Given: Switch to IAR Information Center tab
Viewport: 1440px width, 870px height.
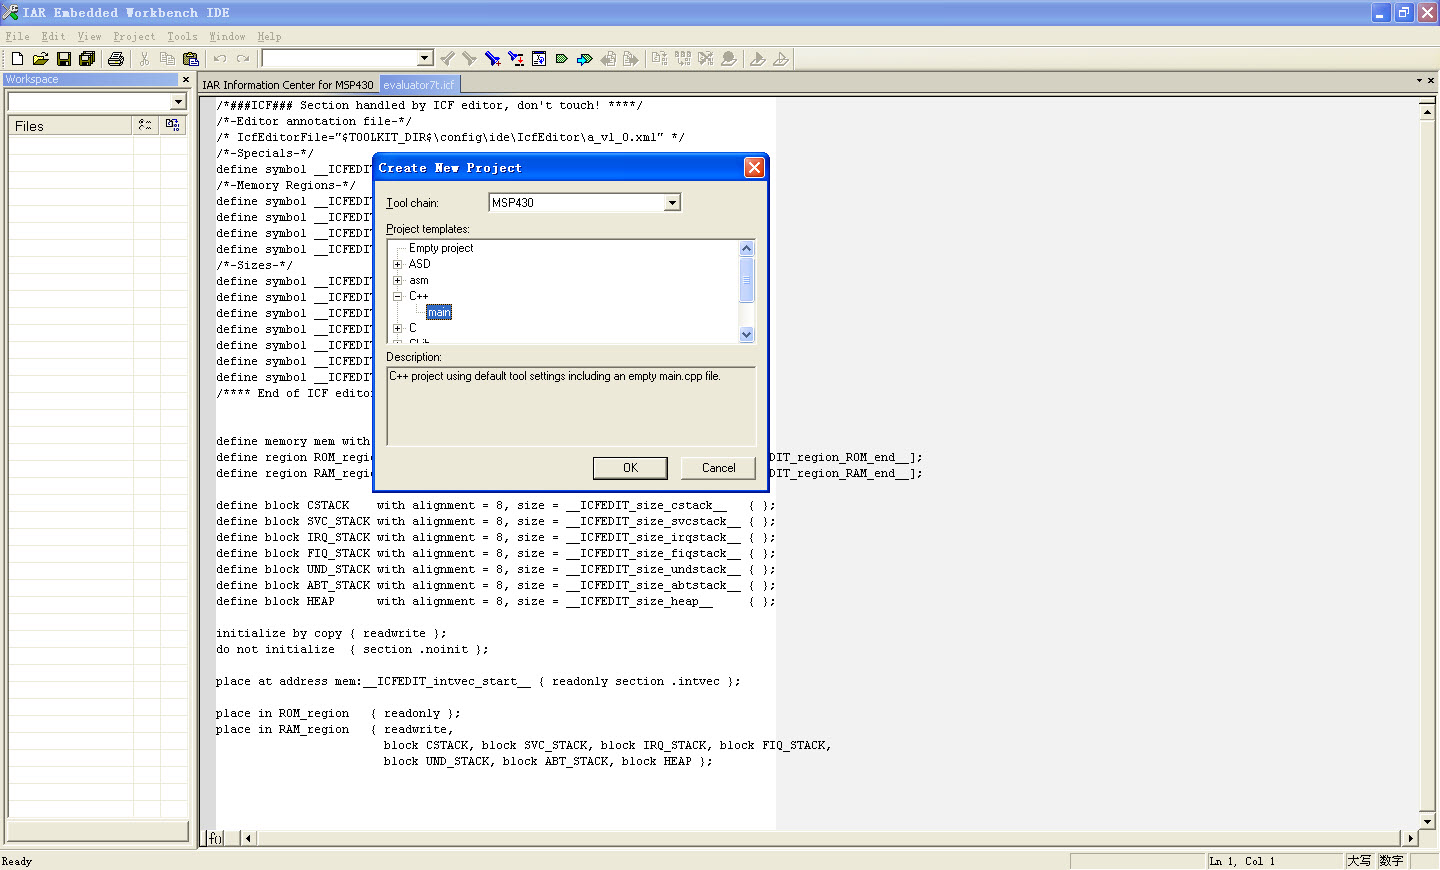Looking at the screenshot, I should pyautogui.click(x=288, y=85).
